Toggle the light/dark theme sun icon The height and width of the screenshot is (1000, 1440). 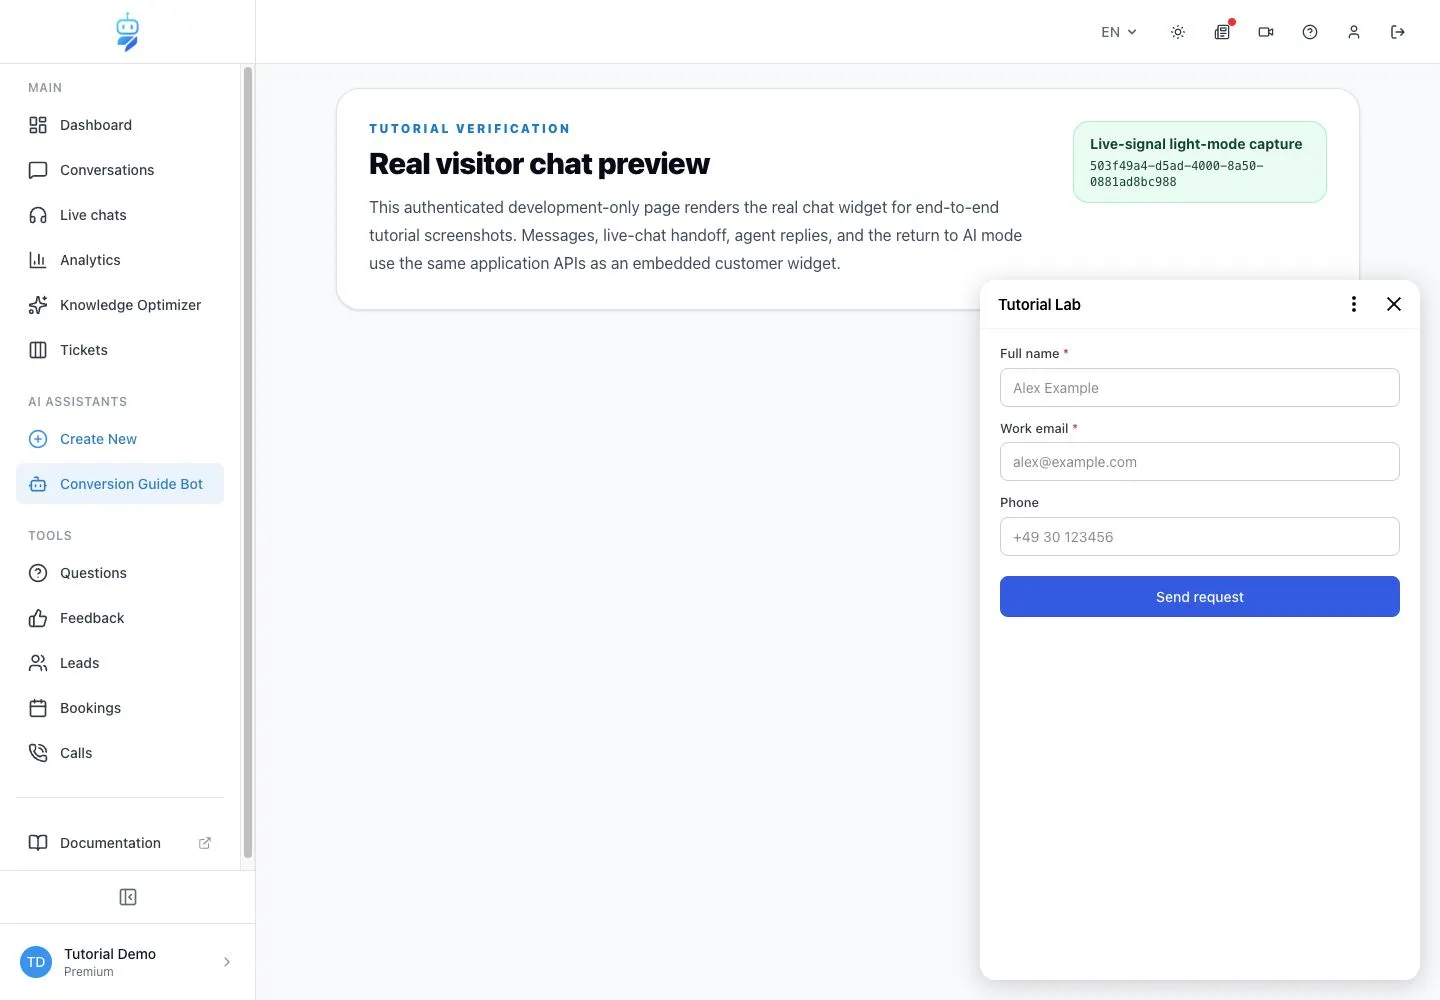1178,32
